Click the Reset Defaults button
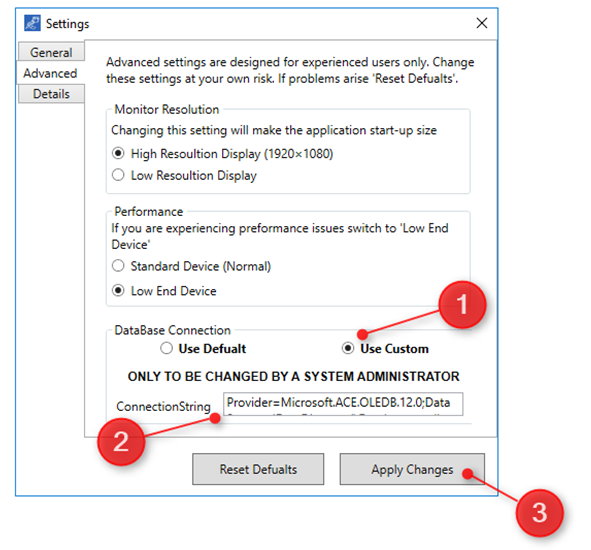591x550 pixels. click(x=258, y=469)
